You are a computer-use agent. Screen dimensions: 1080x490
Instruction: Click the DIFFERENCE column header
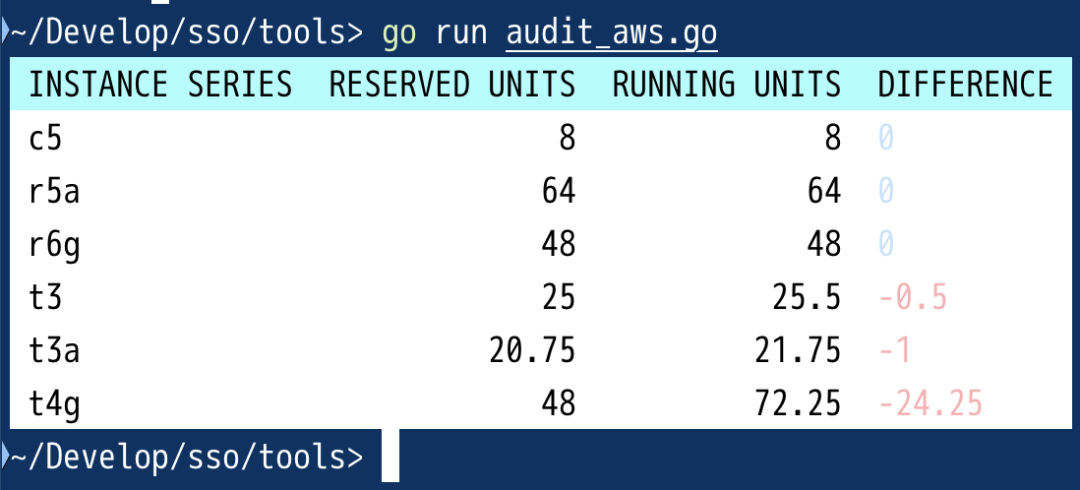(965, 85)
